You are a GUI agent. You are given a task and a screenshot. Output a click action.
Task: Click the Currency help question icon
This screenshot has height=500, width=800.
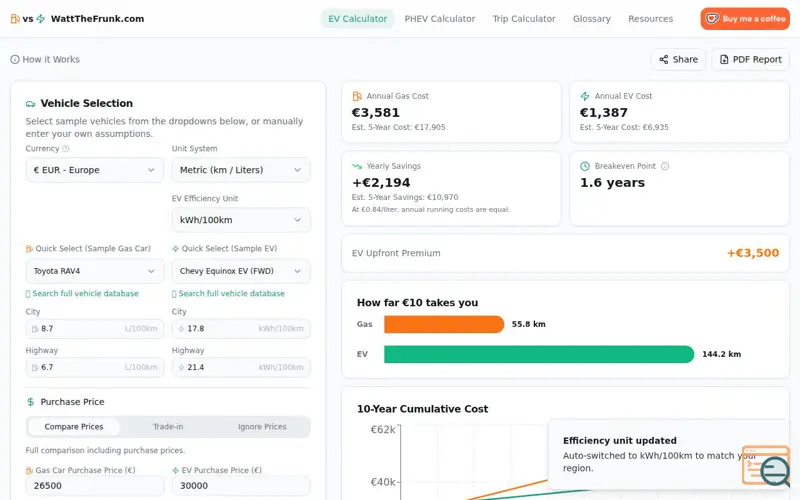click(65, 149)
